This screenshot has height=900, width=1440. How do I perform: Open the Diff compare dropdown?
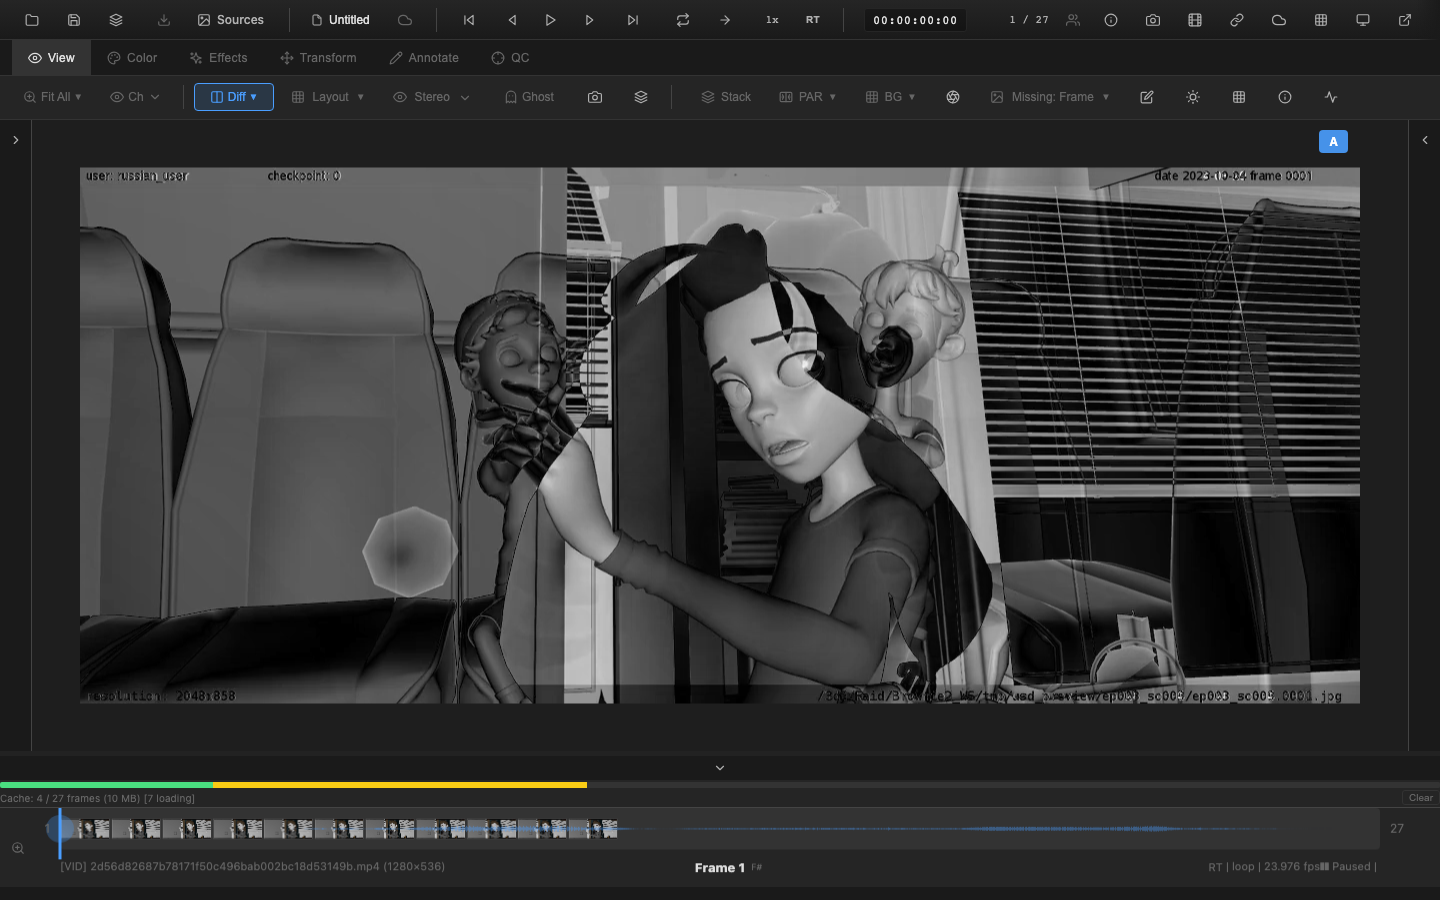[234, 97]
